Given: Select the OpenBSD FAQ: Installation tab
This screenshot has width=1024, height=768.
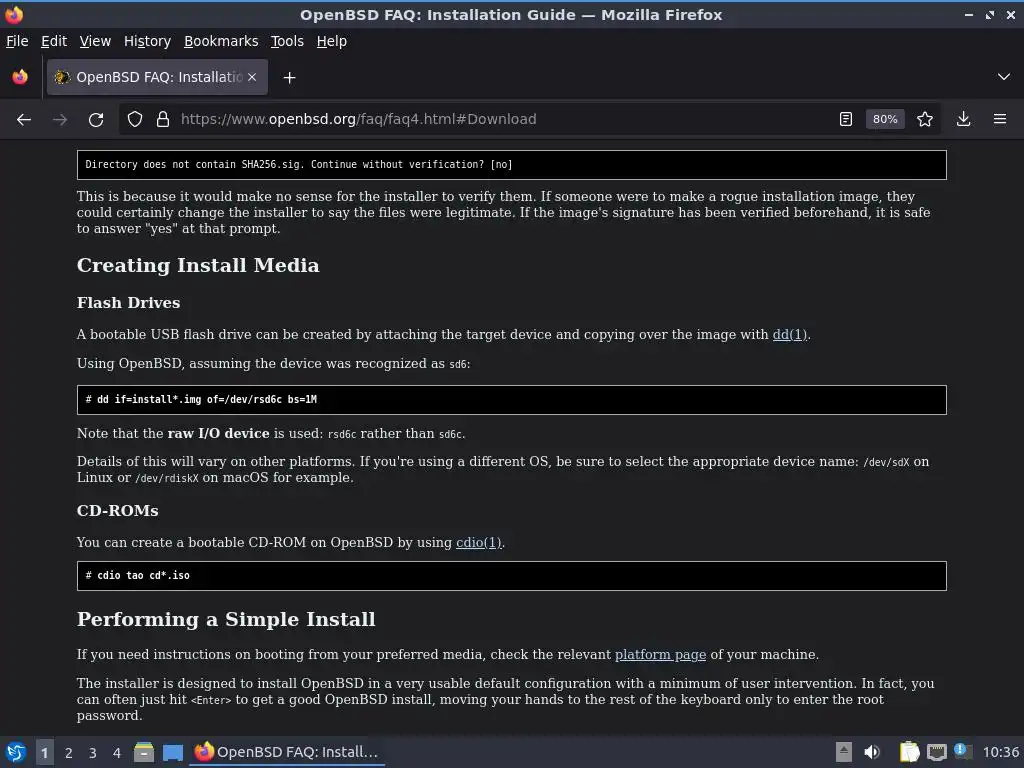Looking at the screenshot, I should coord(157,77).
